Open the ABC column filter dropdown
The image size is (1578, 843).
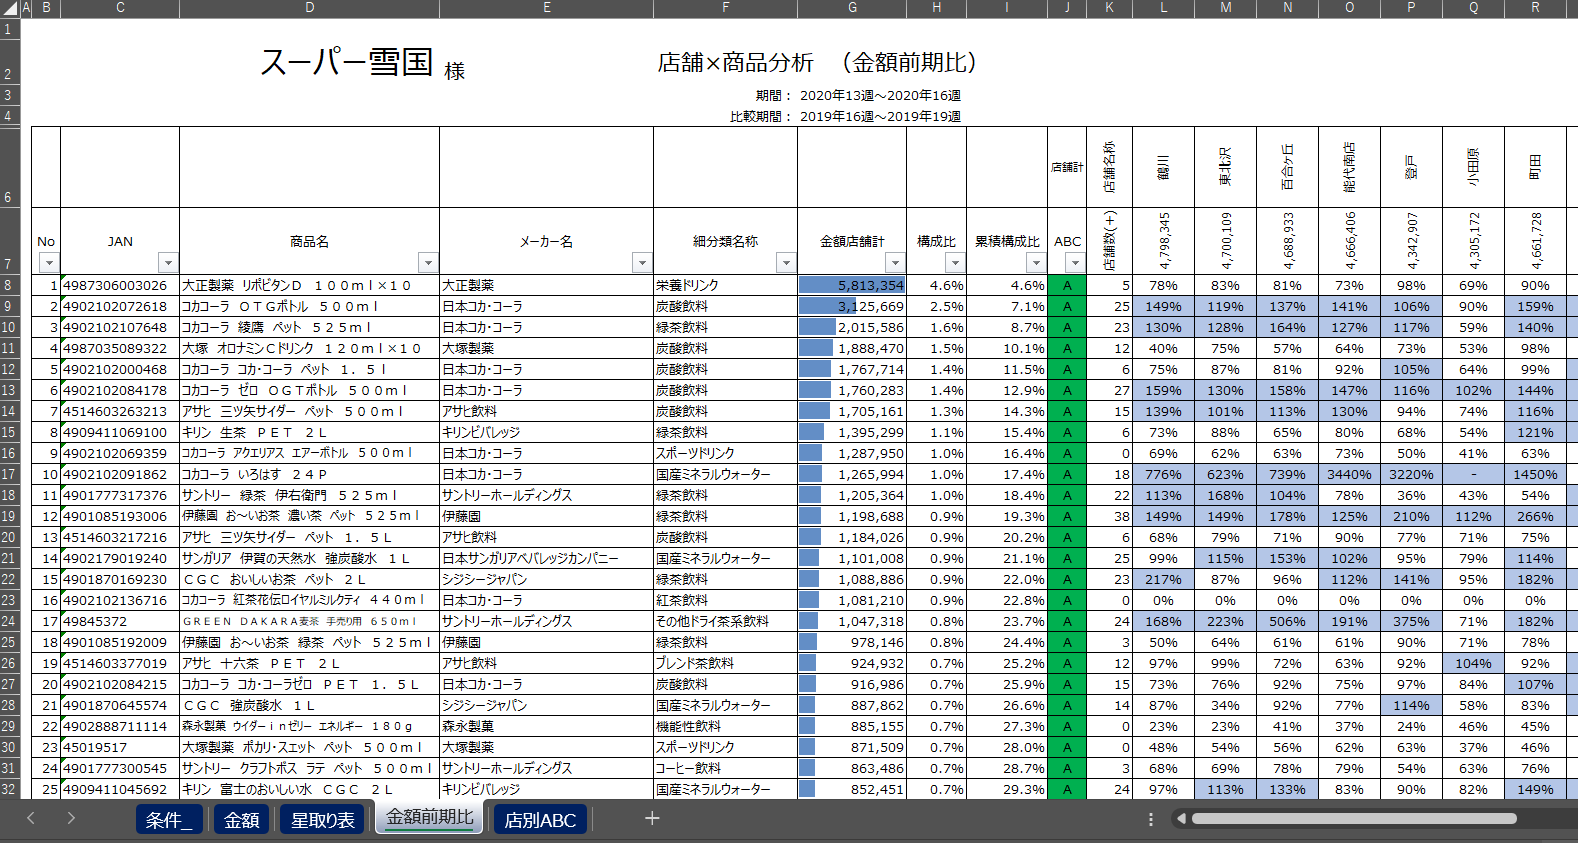pyautogui.click(x=1074, y=263)
